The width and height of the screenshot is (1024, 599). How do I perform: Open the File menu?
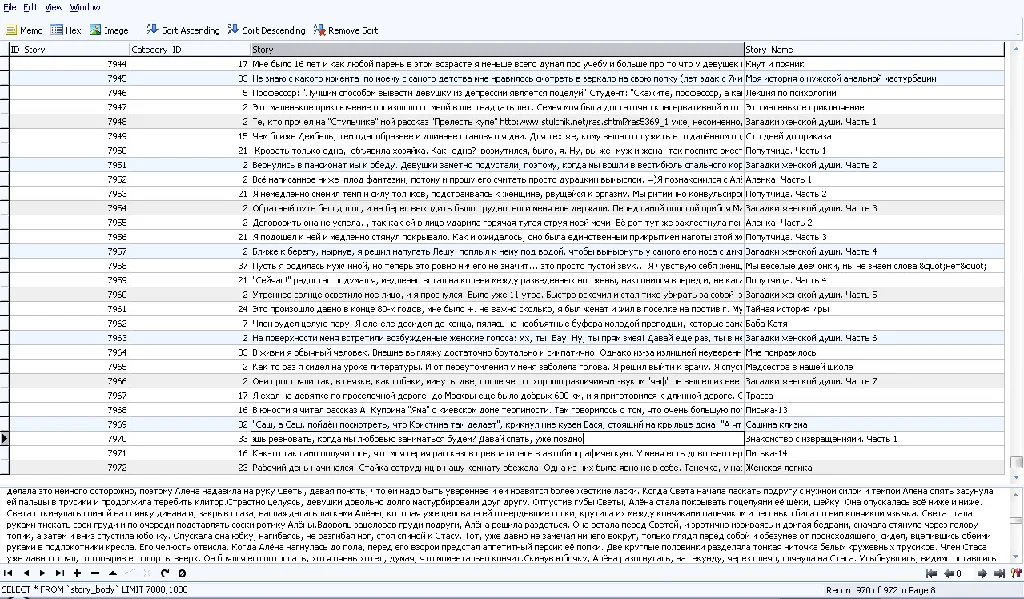pyautogui.click(x=9, y=7)
